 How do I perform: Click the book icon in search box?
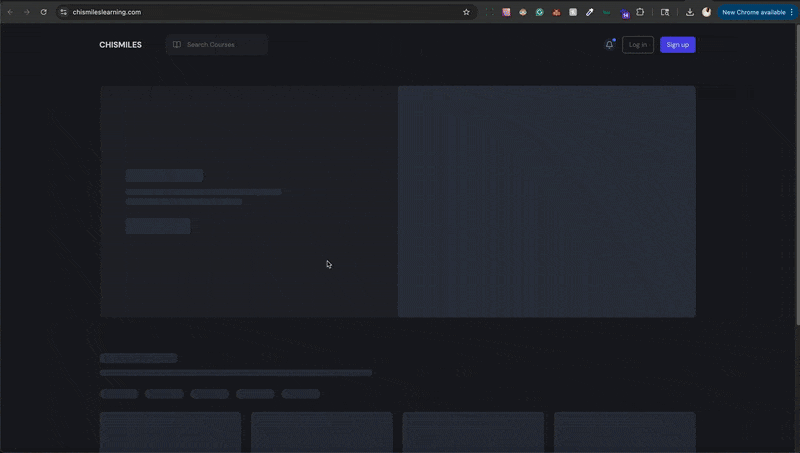click(177, 45)
